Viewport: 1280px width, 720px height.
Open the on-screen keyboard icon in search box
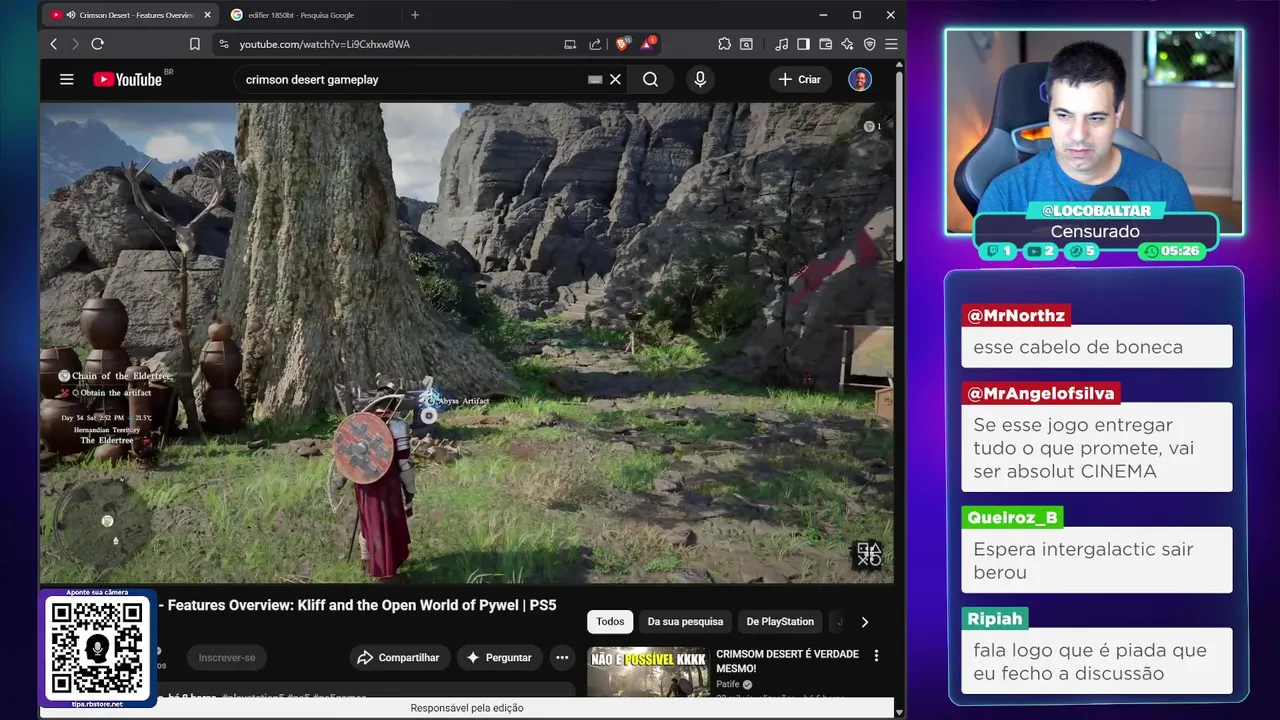pos(595,79)
